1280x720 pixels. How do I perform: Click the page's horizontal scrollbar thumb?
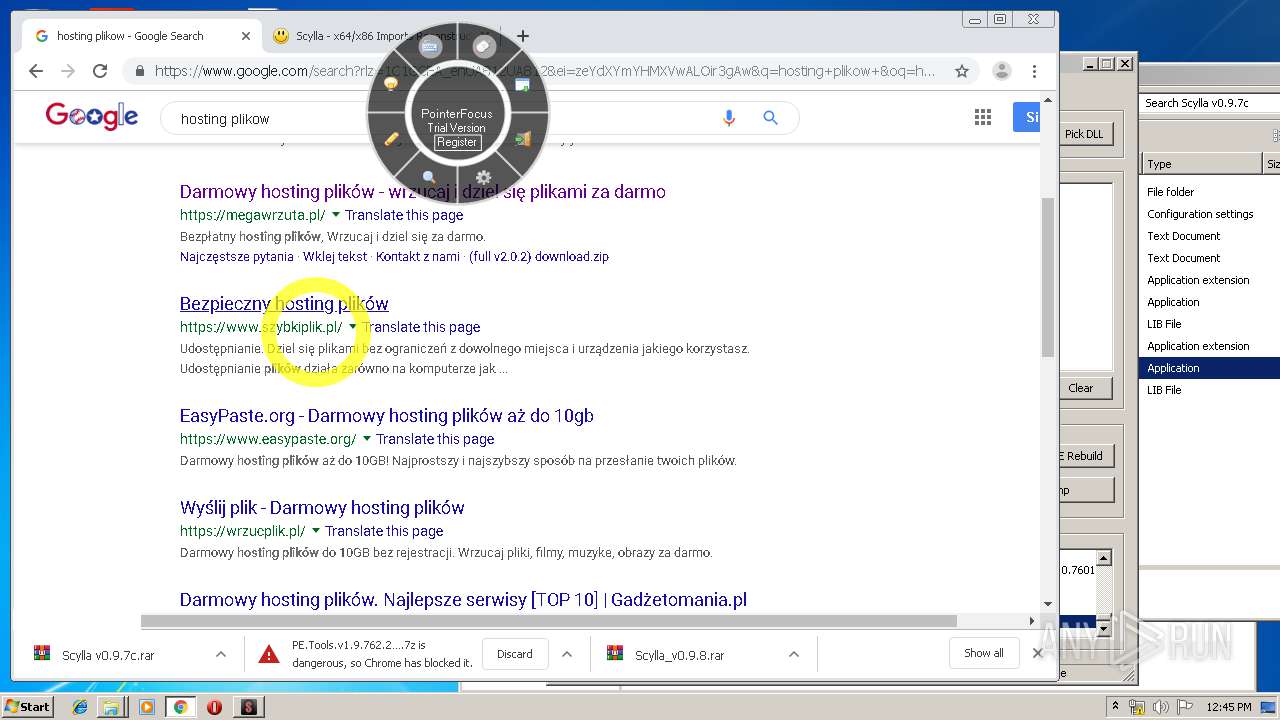click(x=548, y=620)
